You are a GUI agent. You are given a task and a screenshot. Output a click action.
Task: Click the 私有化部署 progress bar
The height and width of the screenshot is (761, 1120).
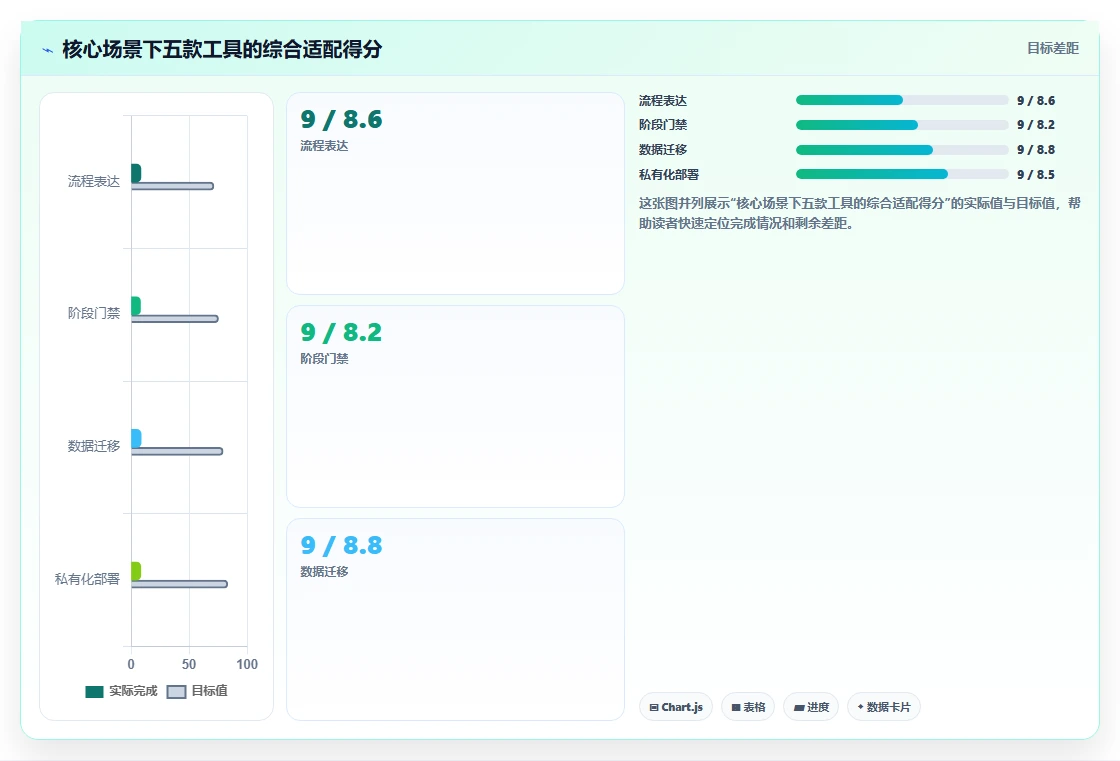(x=902, y=174)
